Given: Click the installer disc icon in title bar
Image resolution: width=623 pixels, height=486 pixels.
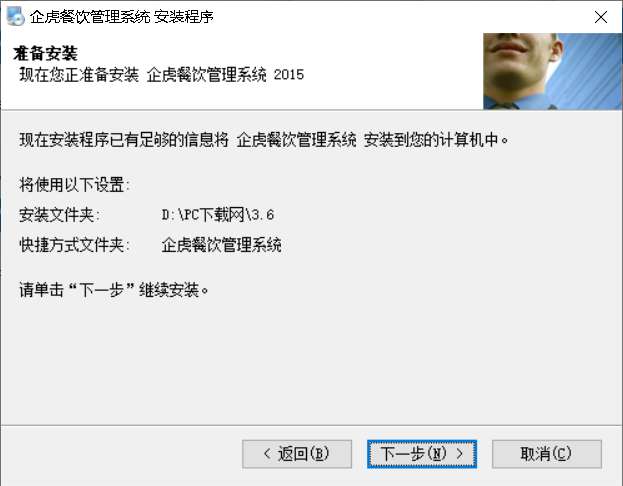Looking at the screenshot, I should tap(15, 16).
